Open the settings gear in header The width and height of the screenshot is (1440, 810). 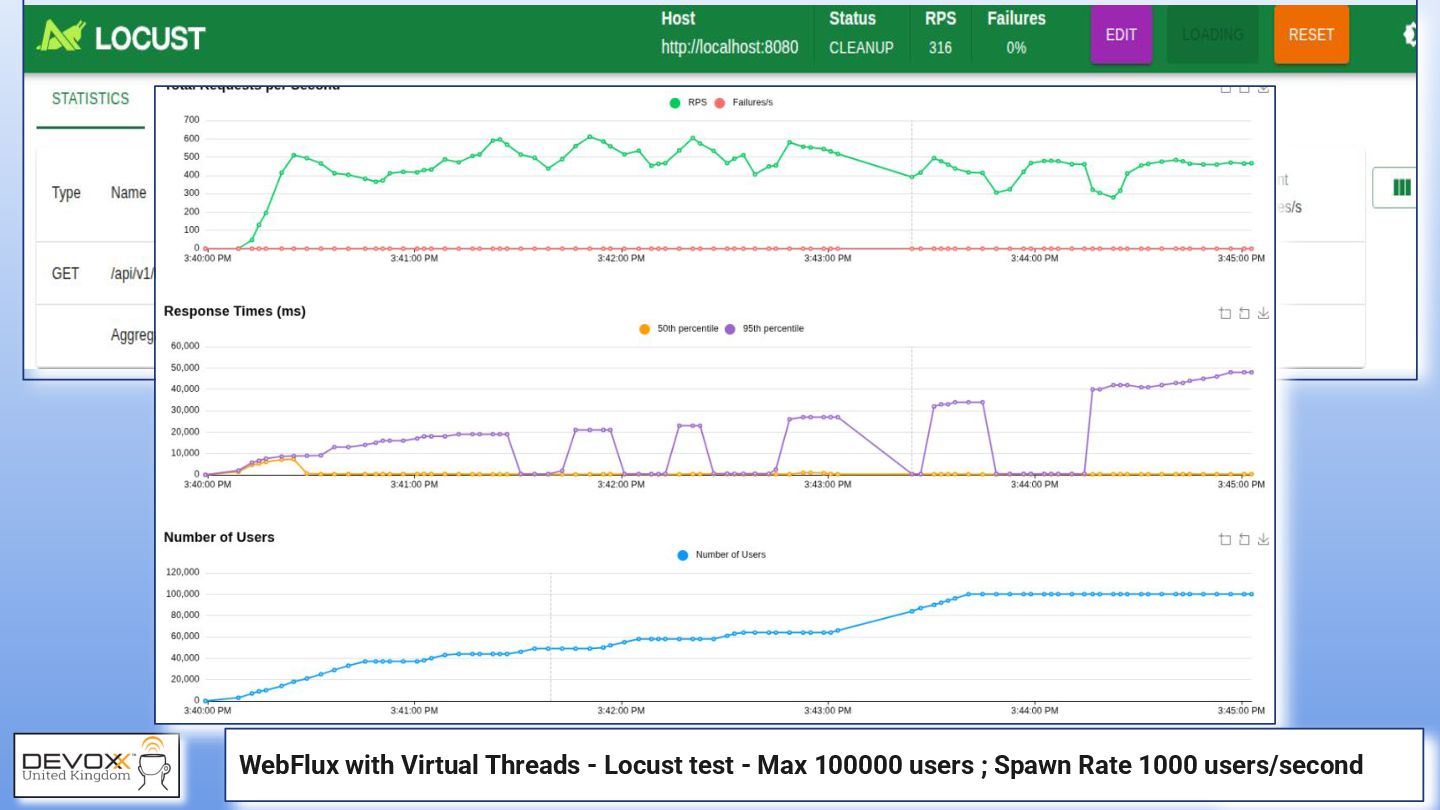click(x=1409, y=35)
